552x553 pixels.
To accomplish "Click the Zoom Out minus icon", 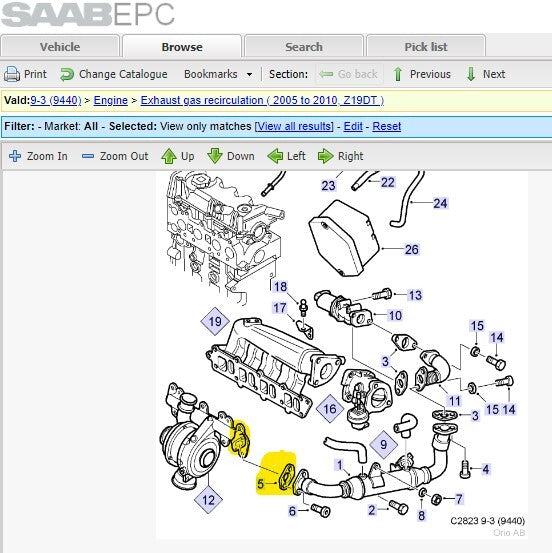I will tap(88, 156).
